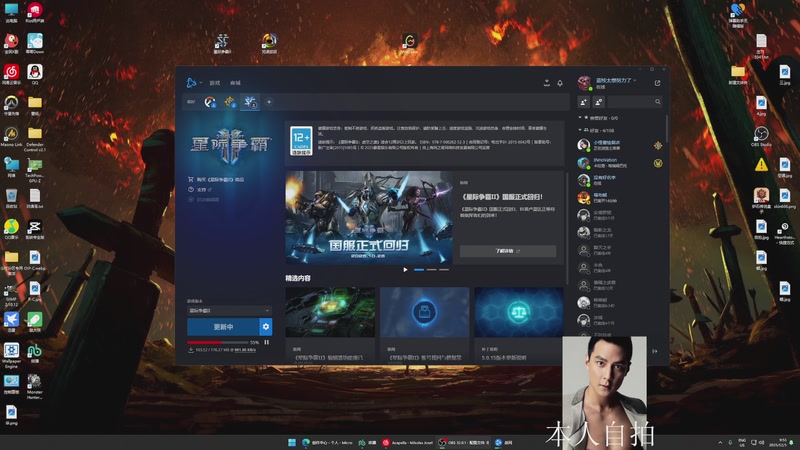
Task: Open the 国服正式回归 banner image
Action: [369, 217]
